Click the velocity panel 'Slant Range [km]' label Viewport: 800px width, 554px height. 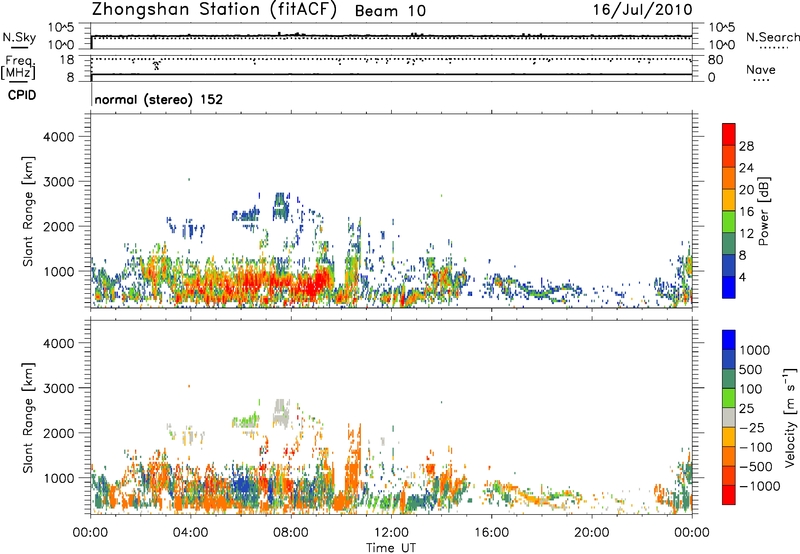(28, 418)
